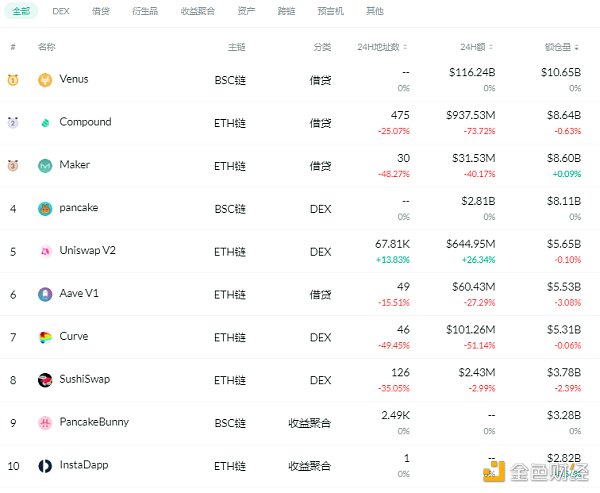Click the PancakeBunny logo icon

(x=45, y=423)
